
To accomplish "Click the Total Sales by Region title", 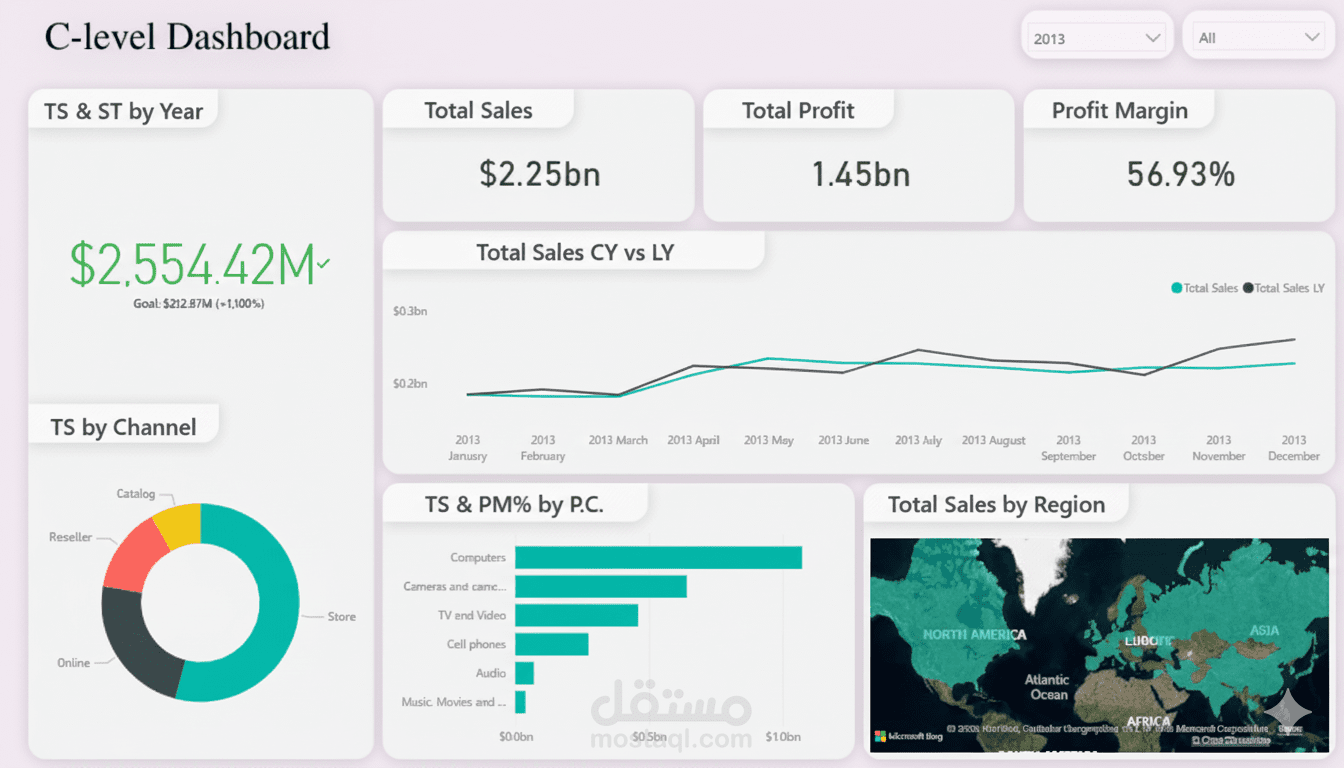I will click(x=996, y=504).
